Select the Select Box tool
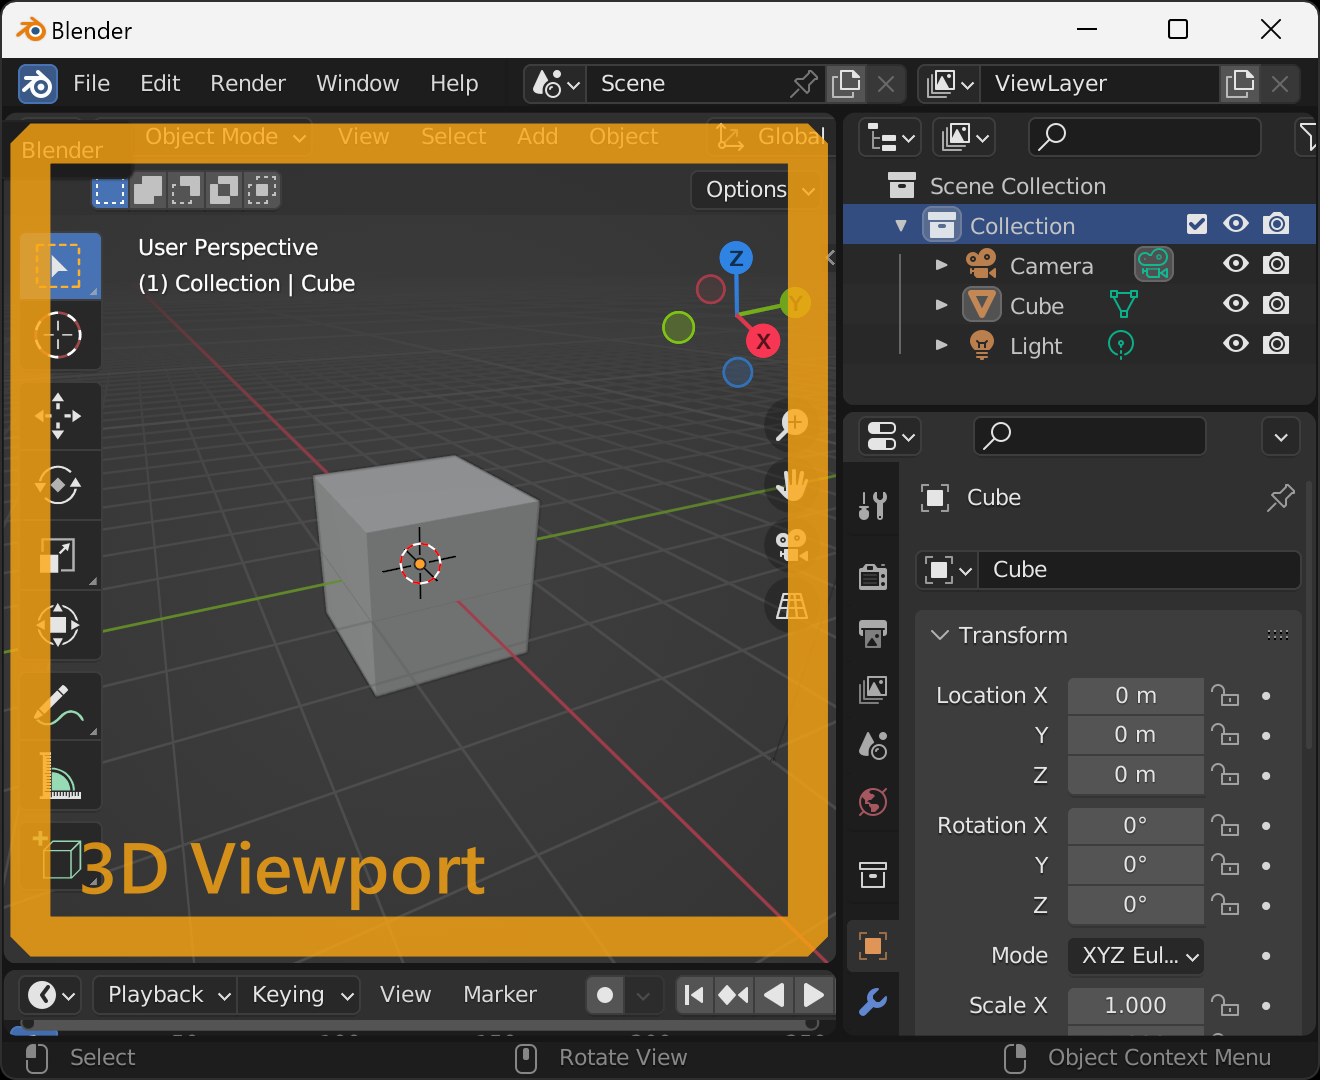 point(59,265)
